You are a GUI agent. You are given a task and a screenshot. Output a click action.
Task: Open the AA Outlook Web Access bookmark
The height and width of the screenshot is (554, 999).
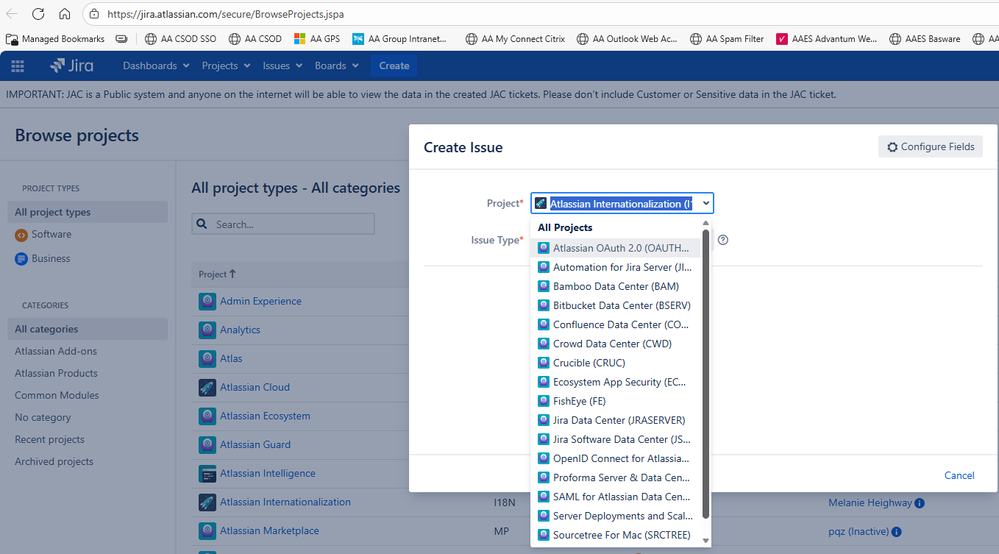click(x=626, y=39)
